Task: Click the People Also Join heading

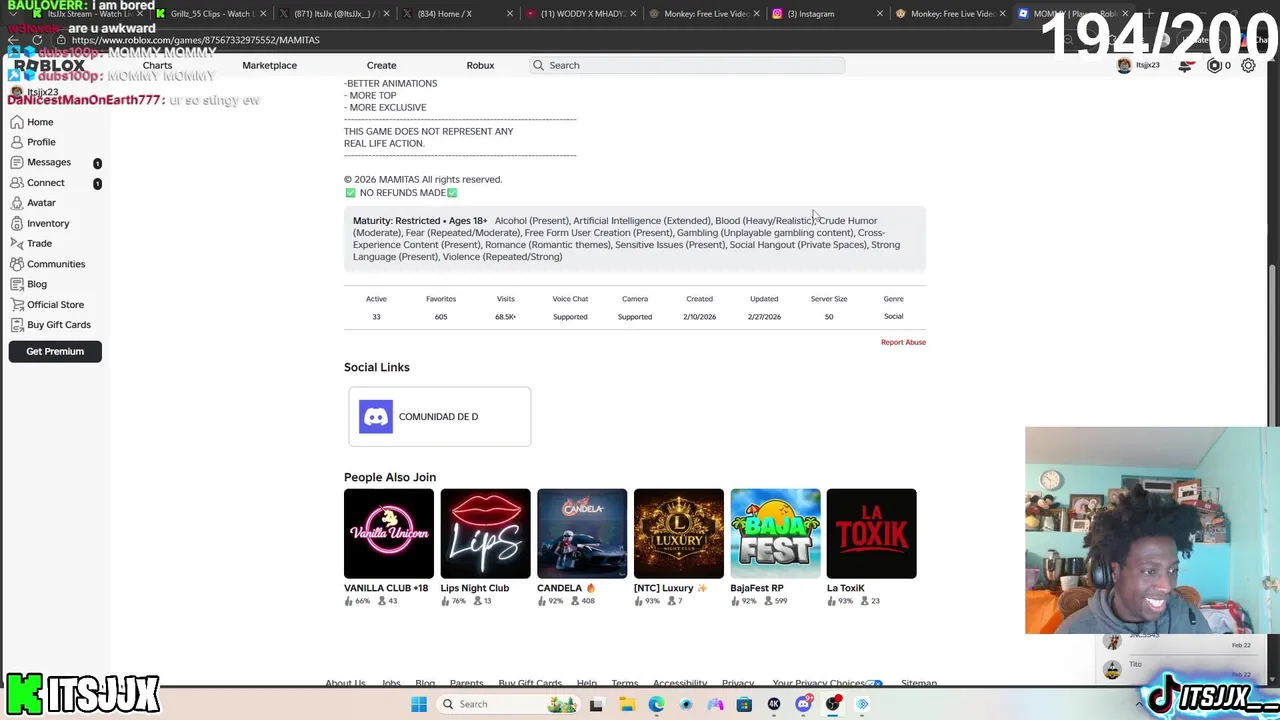Action: pos(390,477)
